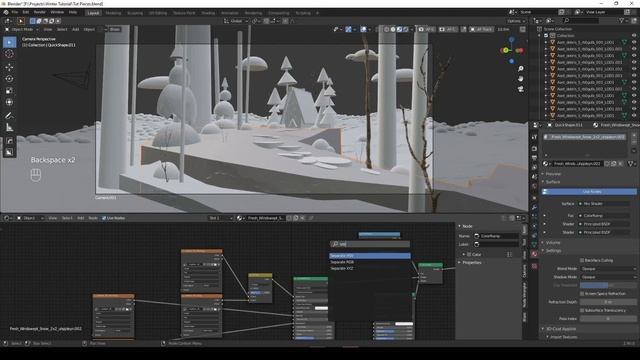Viewport: 640px width, 360px height.
Task: Open the viewport Options dropdown
Action: (516, 21)
